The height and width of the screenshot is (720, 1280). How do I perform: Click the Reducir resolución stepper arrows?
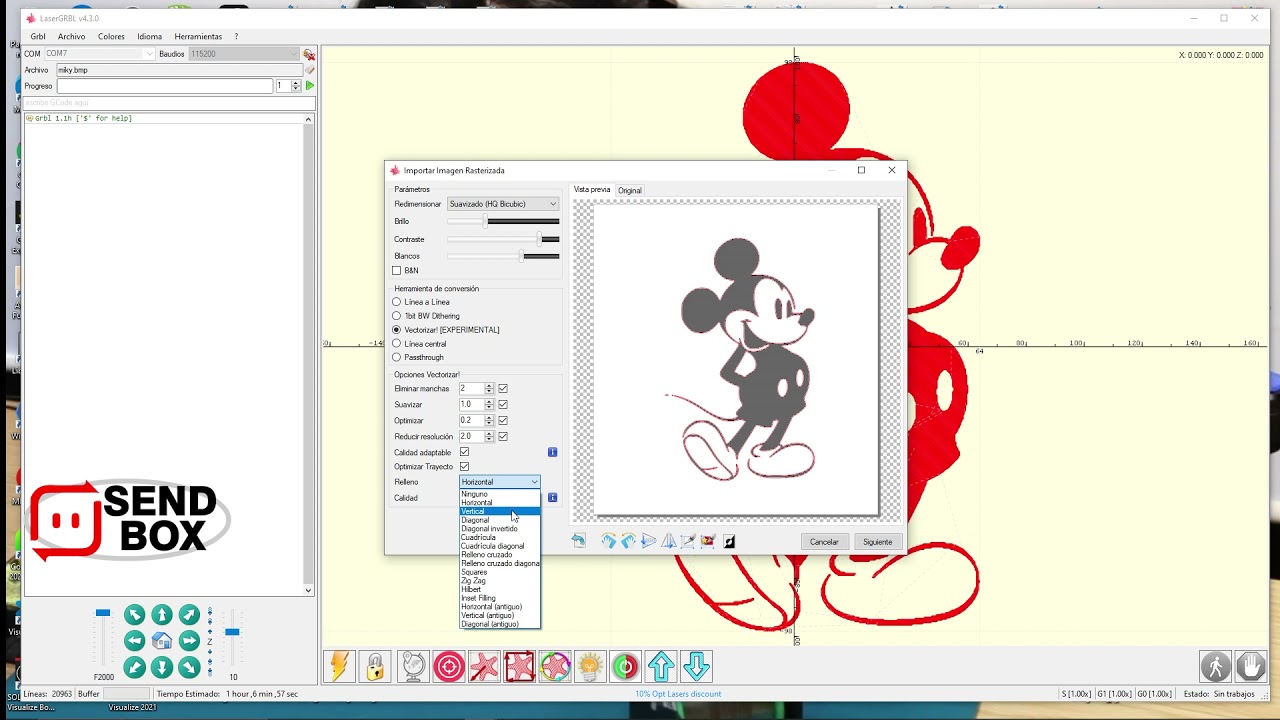pyautogui.click(x=489, y=437)
